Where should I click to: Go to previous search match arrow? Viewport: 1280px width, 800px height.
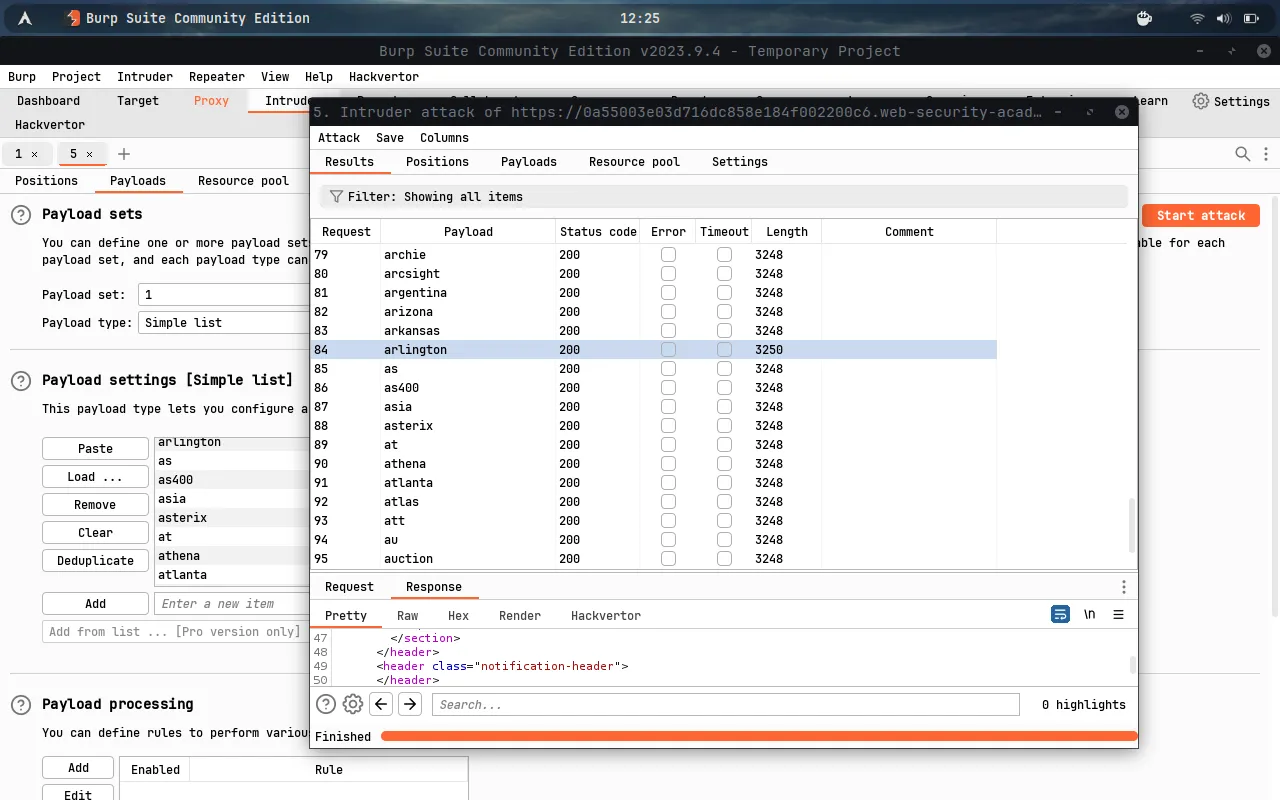tap(381, 704)
